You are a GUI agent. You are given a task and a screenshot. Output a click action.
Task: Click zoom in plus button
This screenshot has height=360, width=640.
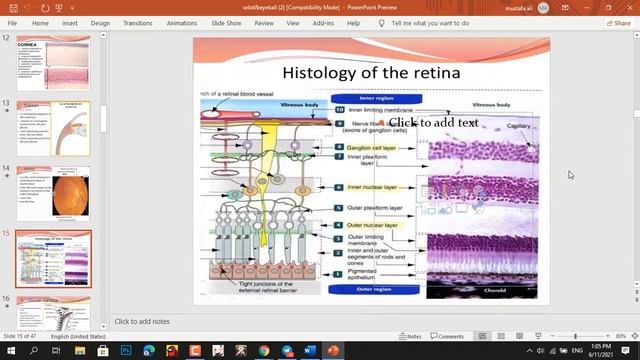click(x=608, y=336)
